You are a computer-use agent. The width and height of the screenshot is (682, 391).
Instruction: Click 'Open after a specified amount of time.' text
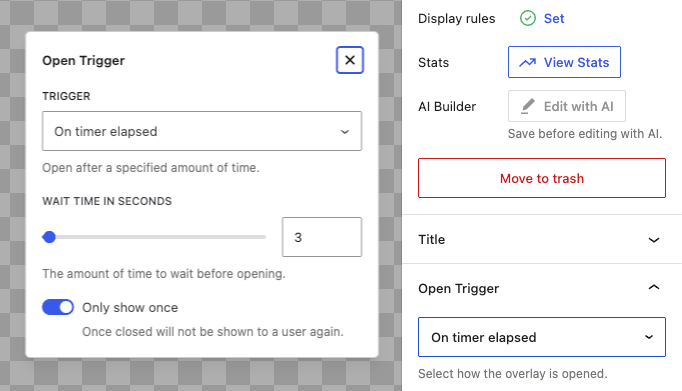[x=150, y=167]
